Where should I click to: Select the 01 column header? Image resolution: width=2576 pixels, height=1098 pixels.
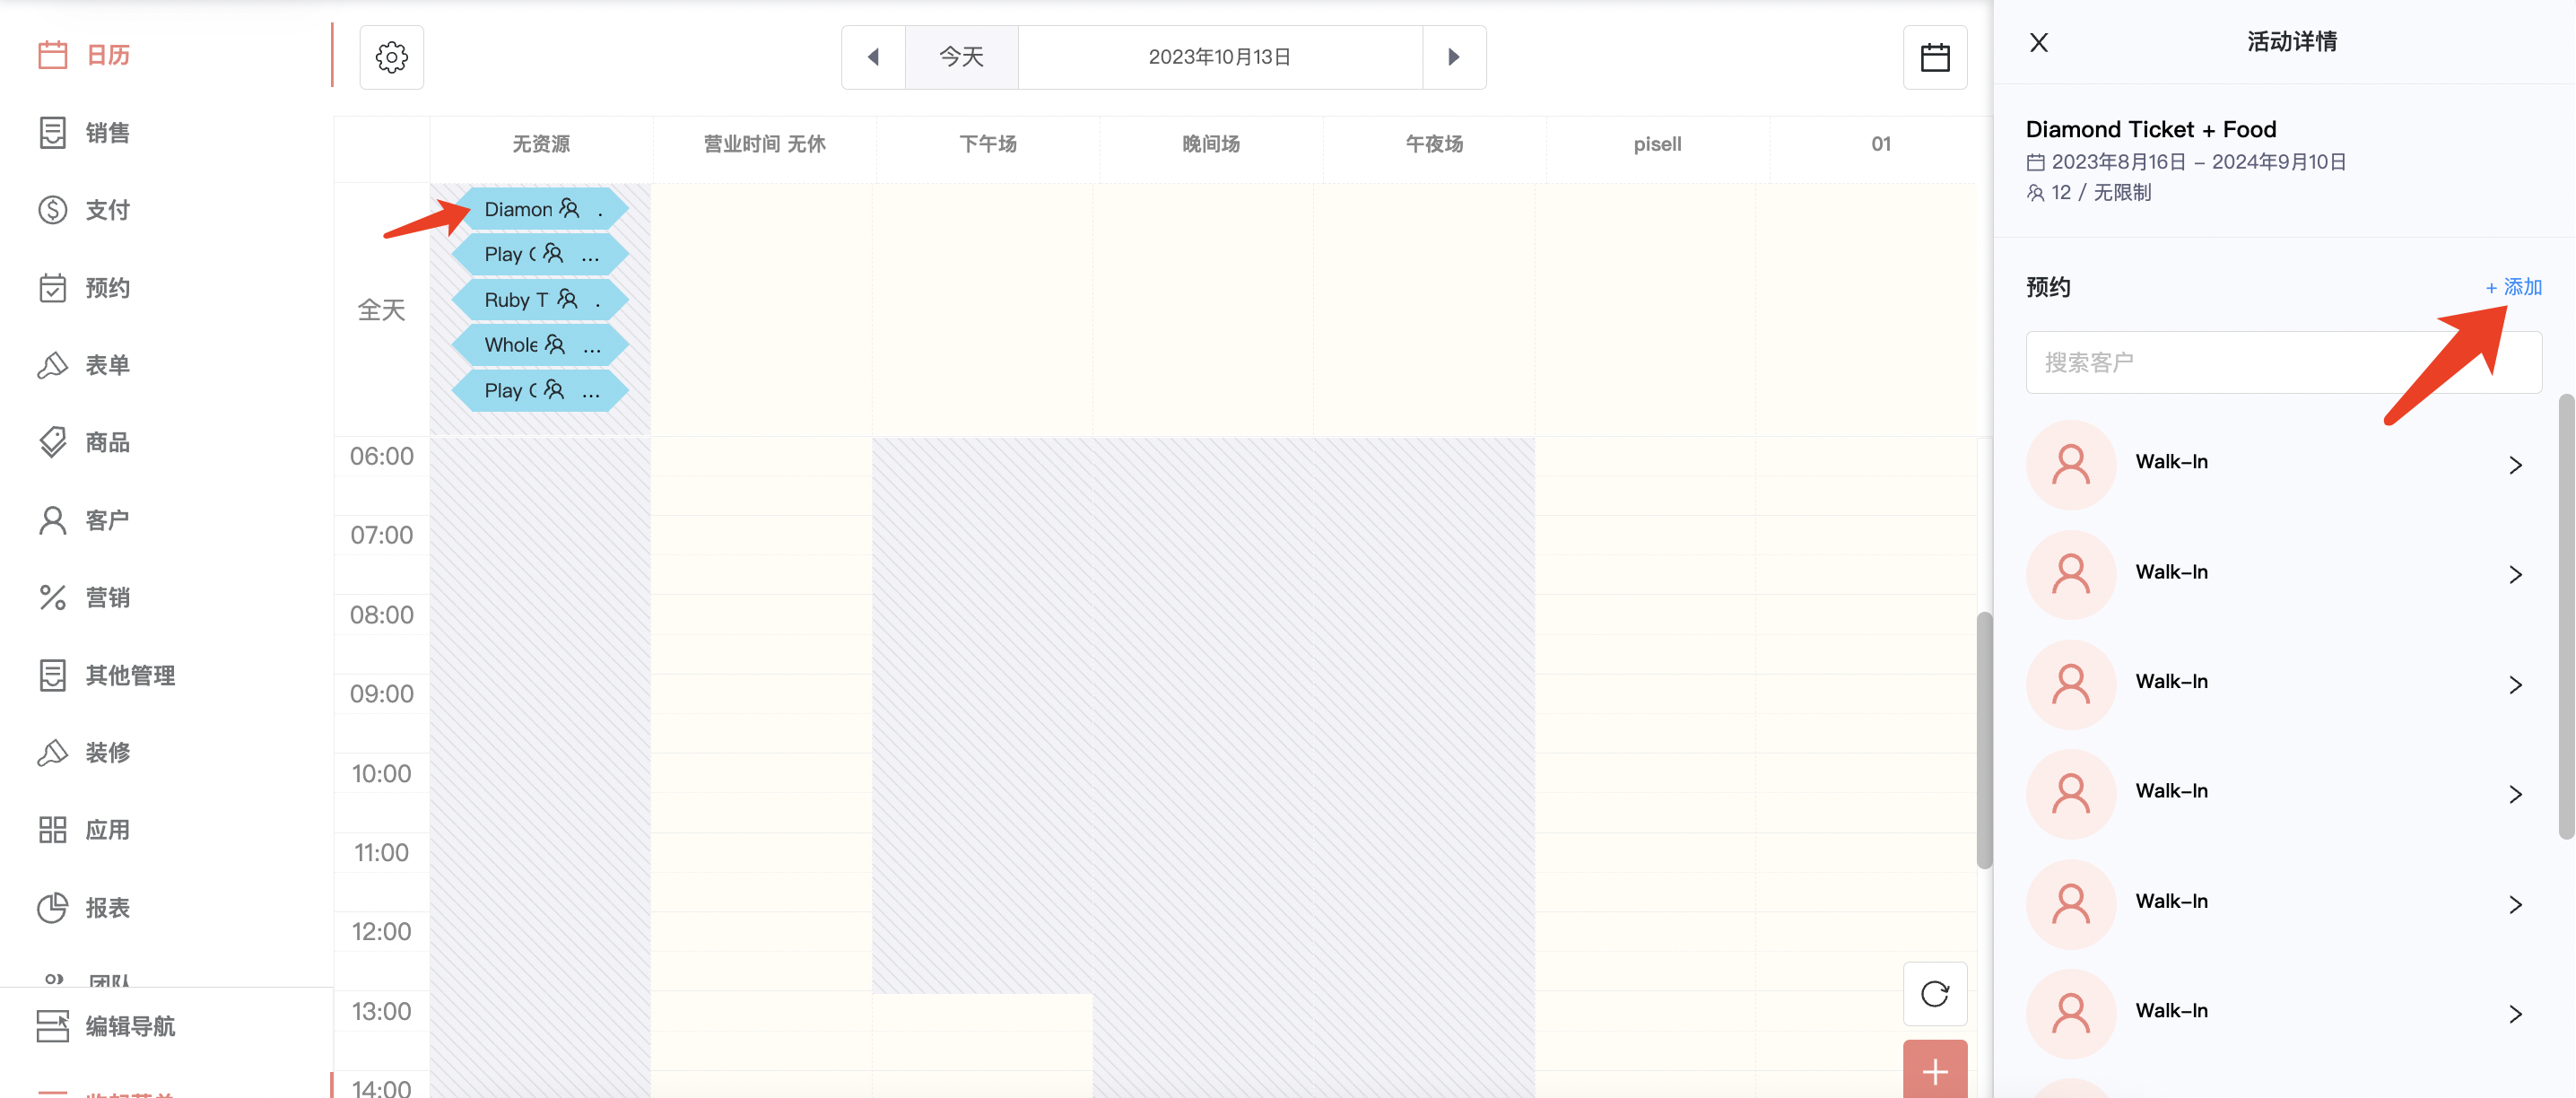tap(1880, 144)
